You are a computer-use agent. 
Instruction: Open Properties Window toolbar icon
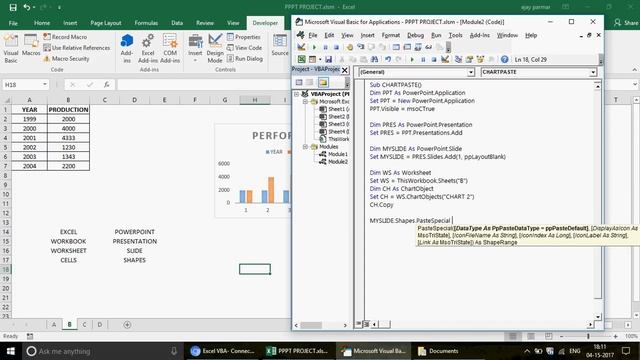pyautogui.click(x=469, y=60)
